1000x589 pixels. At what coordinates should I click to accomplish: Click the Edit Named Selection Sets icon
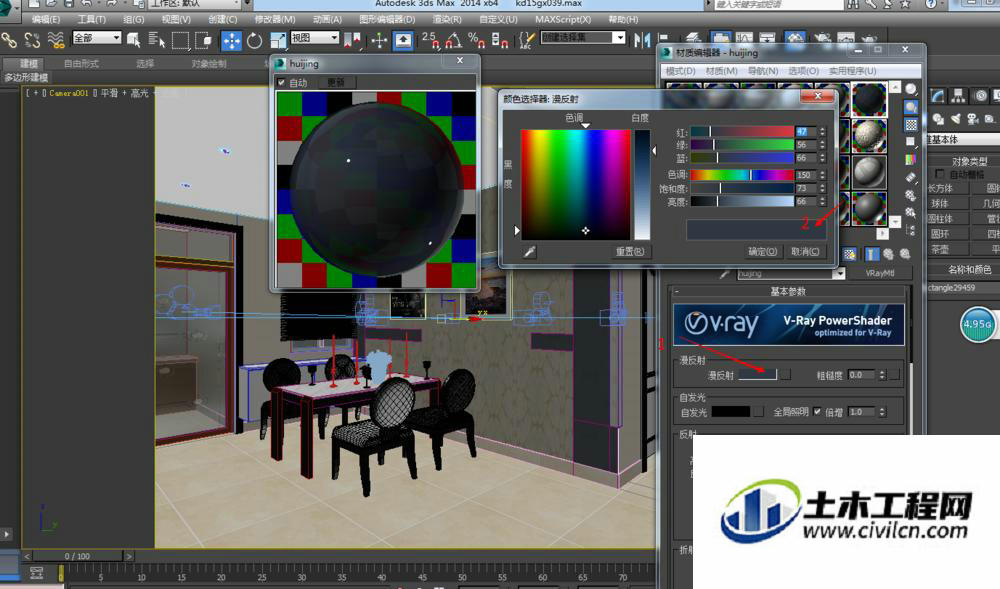(526, 40)
